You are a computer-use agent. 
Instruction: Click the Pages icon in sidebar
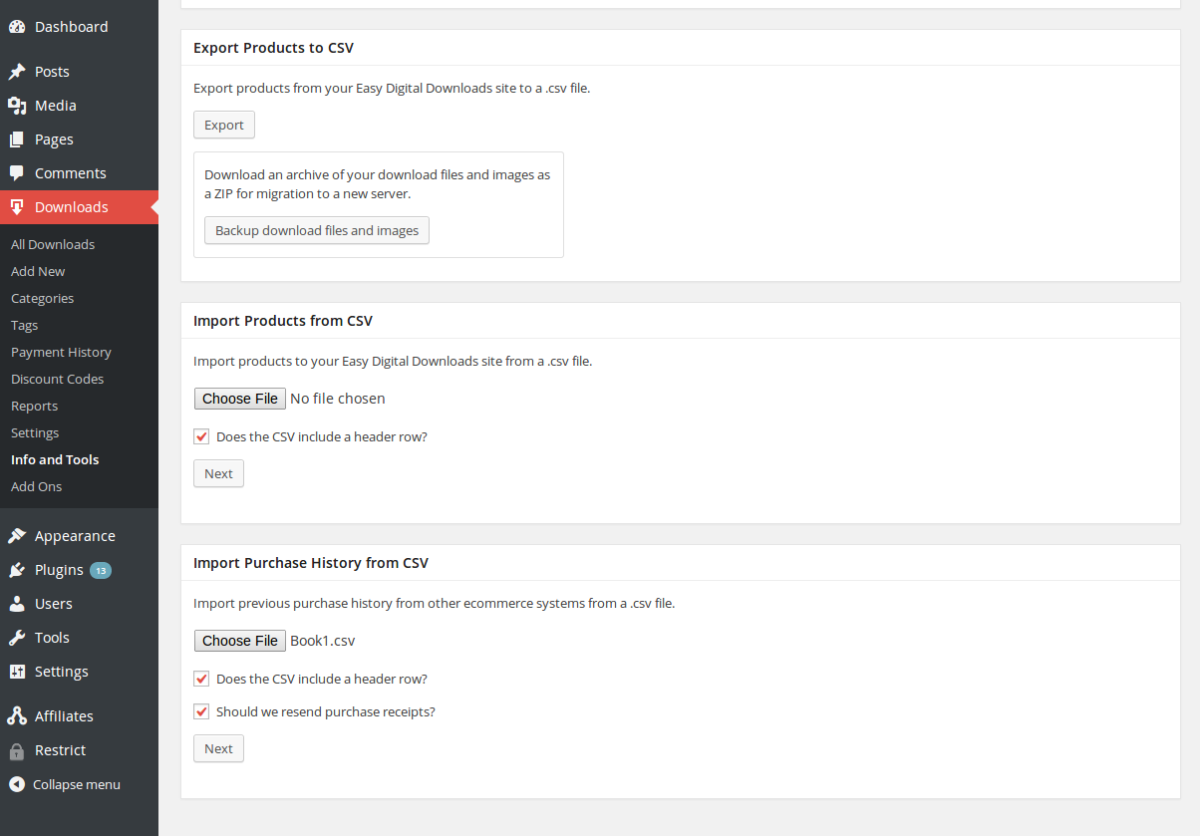pos(17,140)
